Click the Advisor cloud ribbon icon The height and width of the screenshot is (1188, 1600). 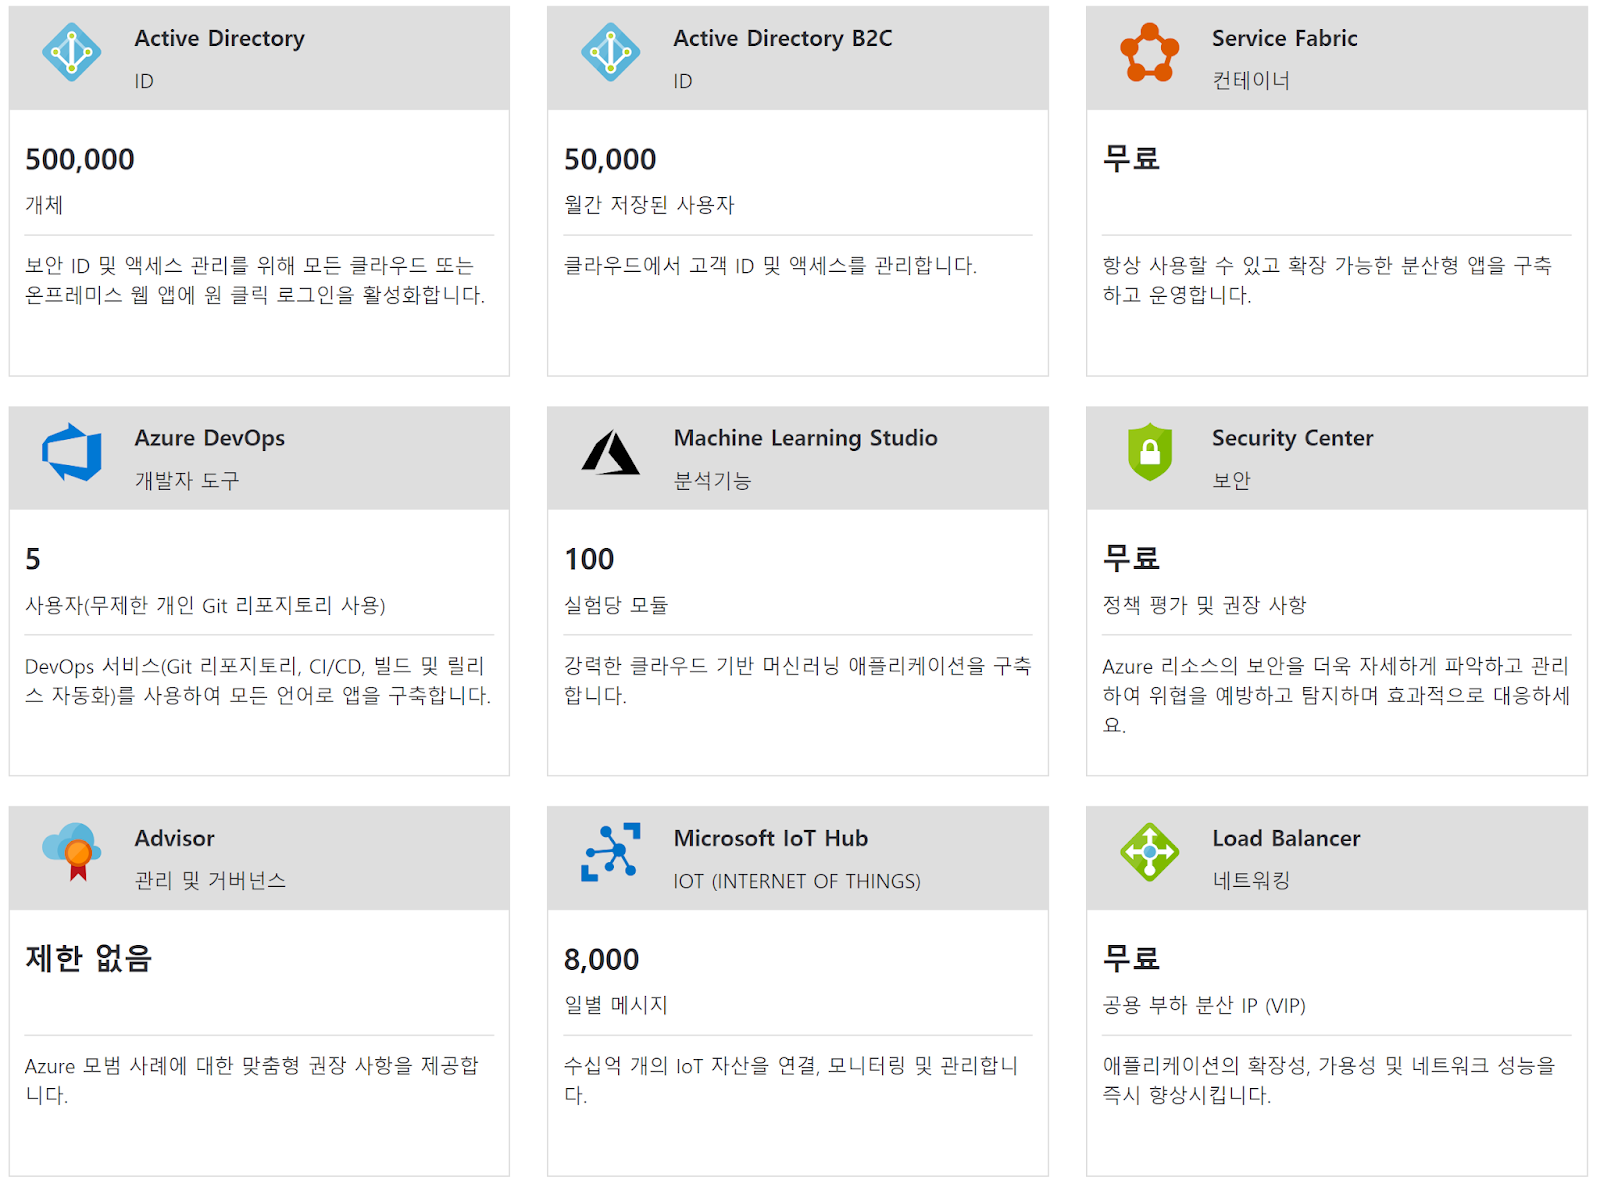(72, 852)
